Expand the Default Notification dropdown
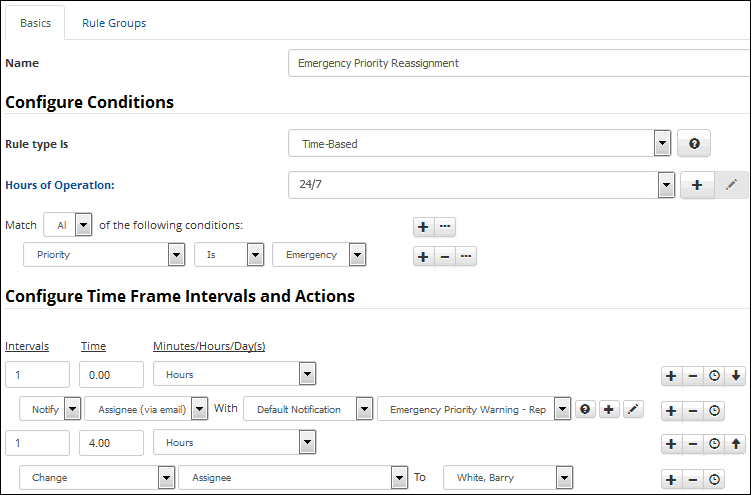This screenshot has height=495, width=751. click(x=307, y=409)
